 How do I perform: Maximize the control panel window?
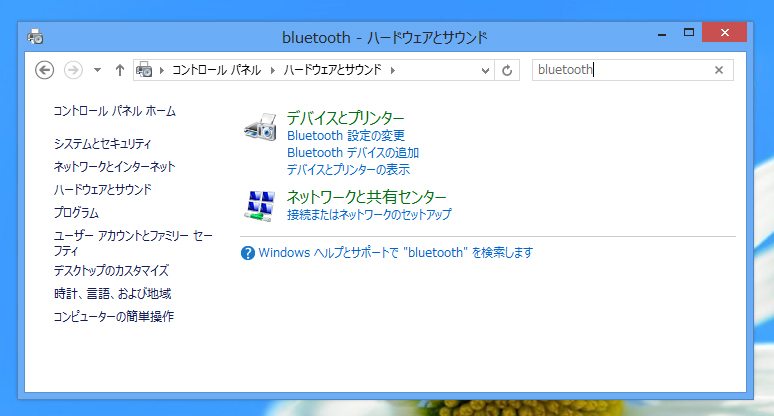coord(689,33)
